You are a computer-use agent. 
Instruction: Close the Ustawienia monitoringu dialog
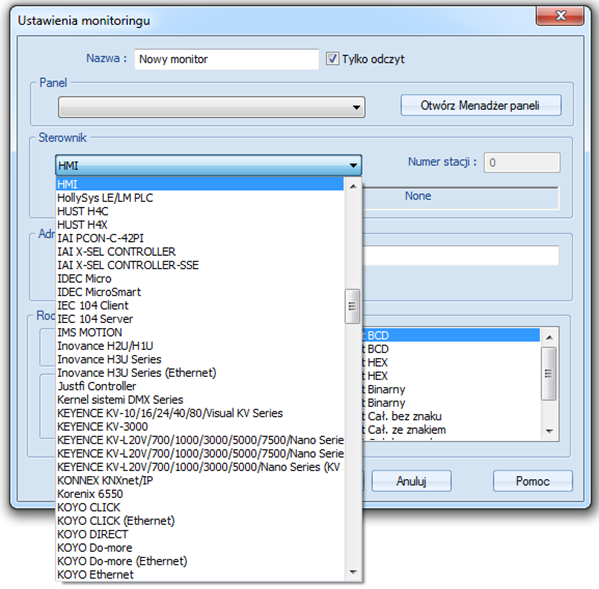pyautogui.click(x=560, y=15)
